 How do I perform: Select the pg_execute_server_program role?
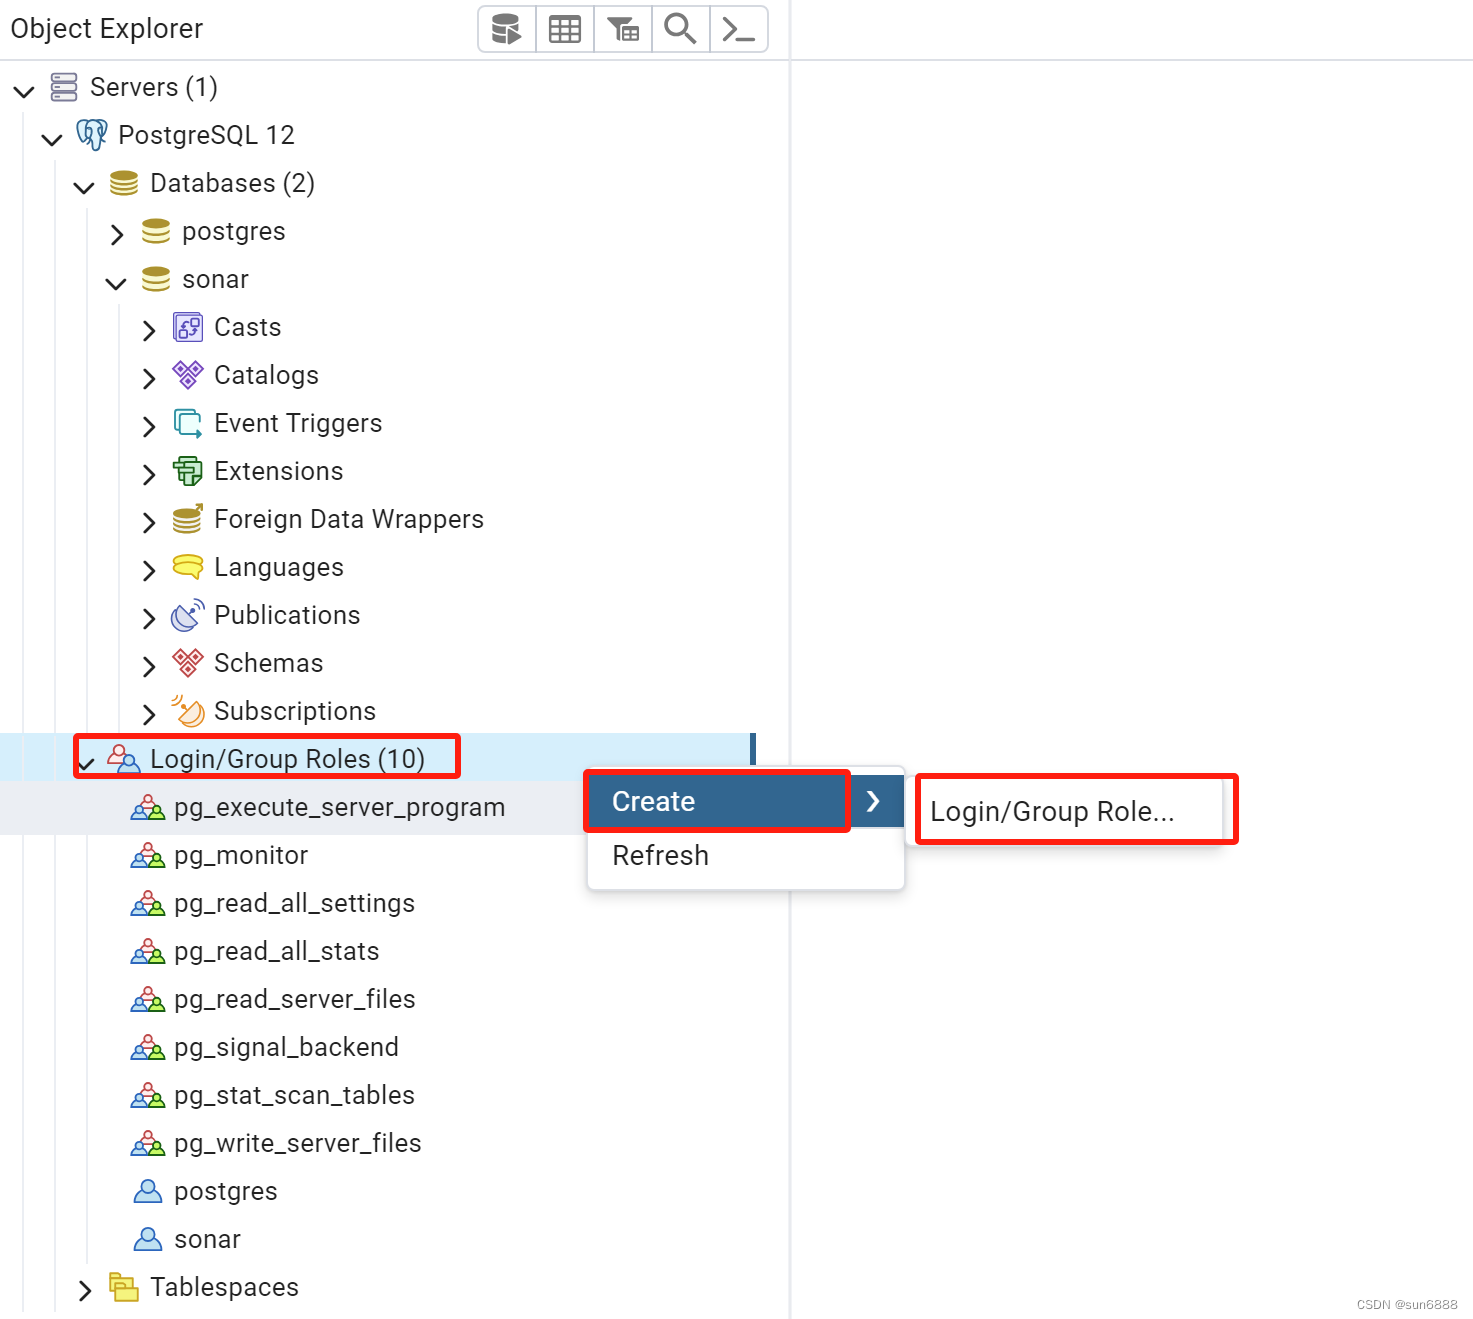339,808
